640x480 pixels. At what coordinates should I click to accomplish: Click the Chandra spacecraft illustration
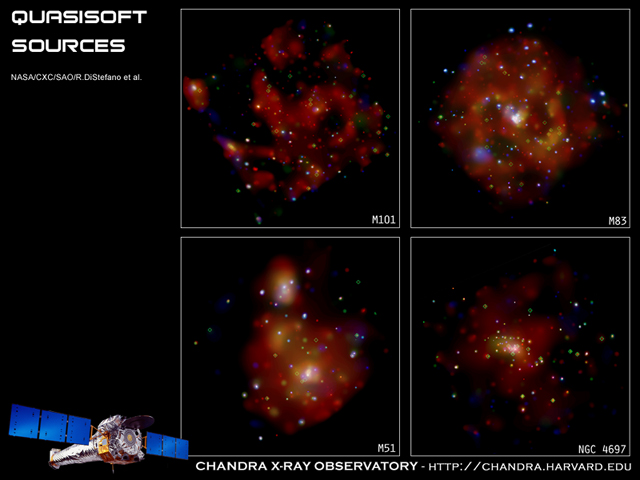coord(99,437)
